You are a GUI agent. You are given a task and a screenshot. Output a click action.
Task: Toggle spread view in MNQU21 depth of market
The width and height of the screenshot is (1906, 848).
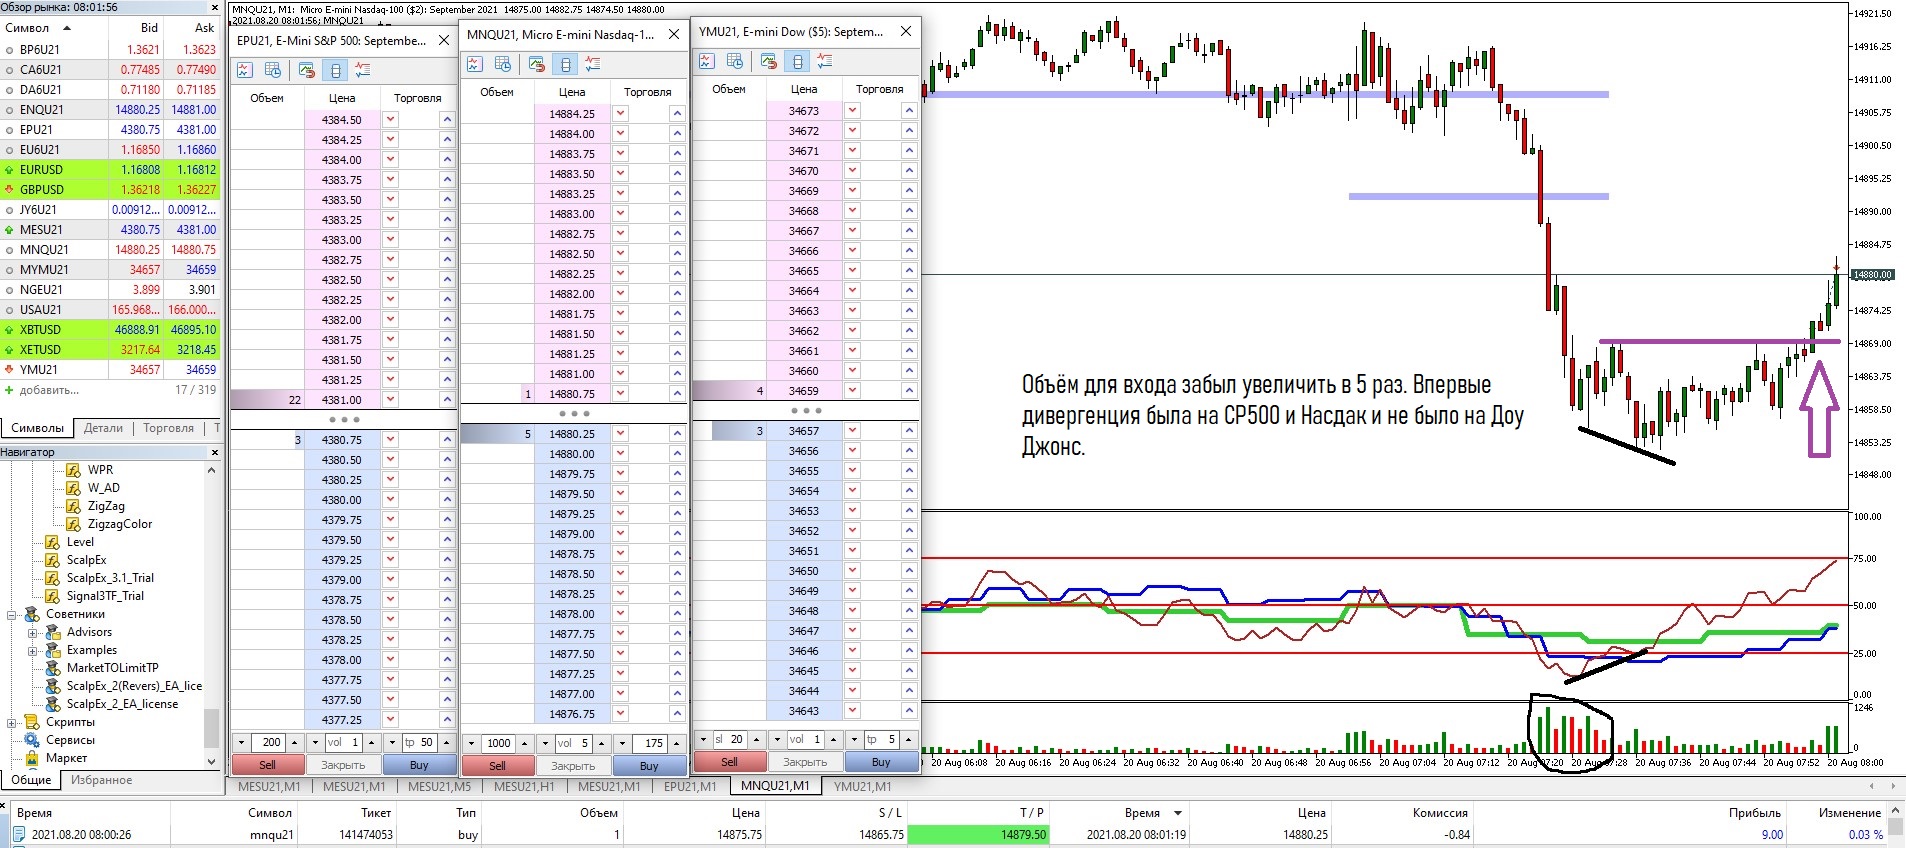[x=537, y=64]
